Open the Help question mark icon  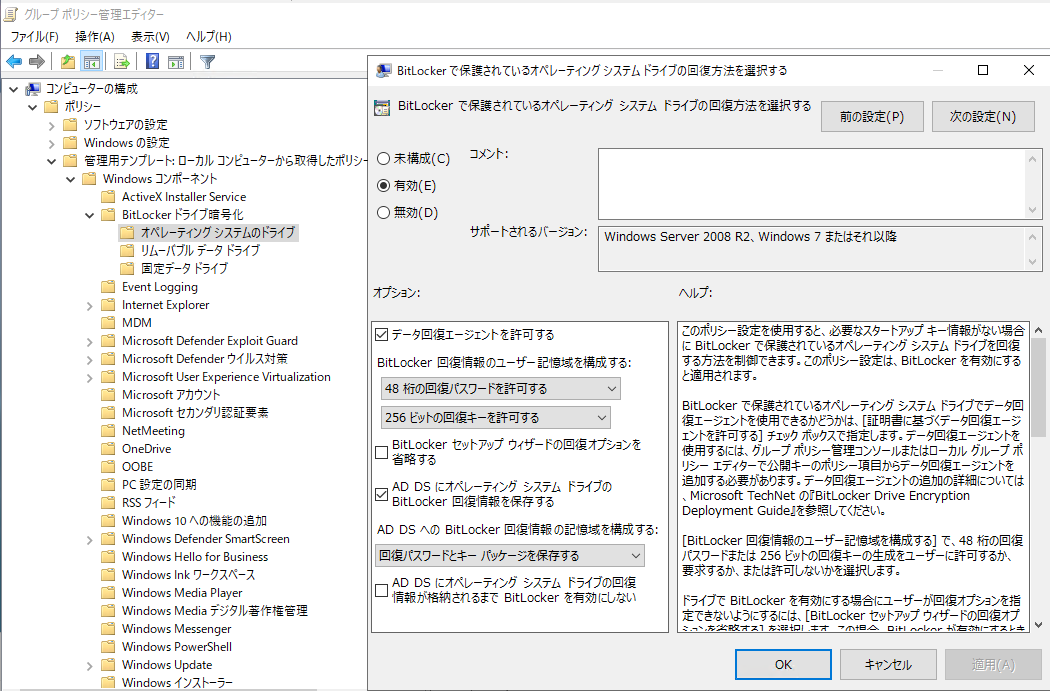(x=153, y=62)
